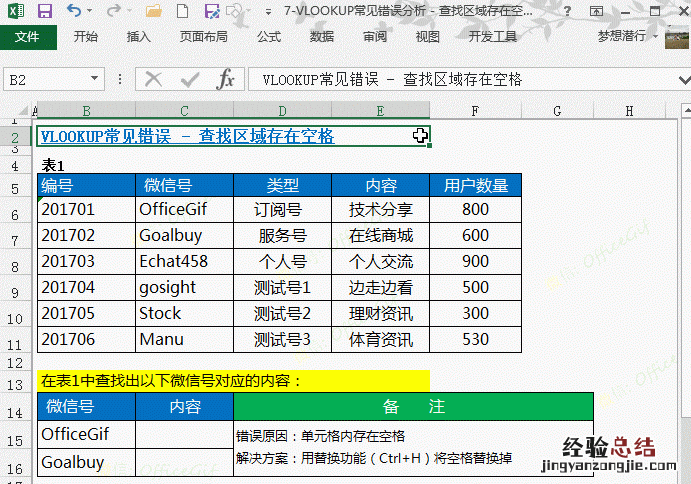Open the 文件 menu tab
This screenshot has height=484, width=691.
(x=27, y=37)
